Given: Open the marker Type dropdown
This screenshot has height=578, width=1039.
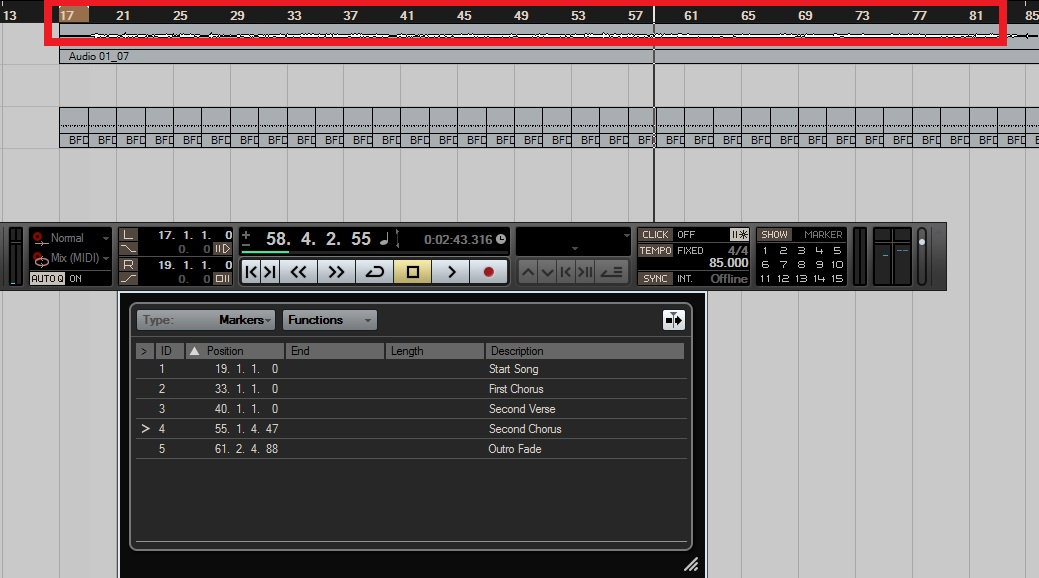Looking at the screenshot, I should coord(205,320).
